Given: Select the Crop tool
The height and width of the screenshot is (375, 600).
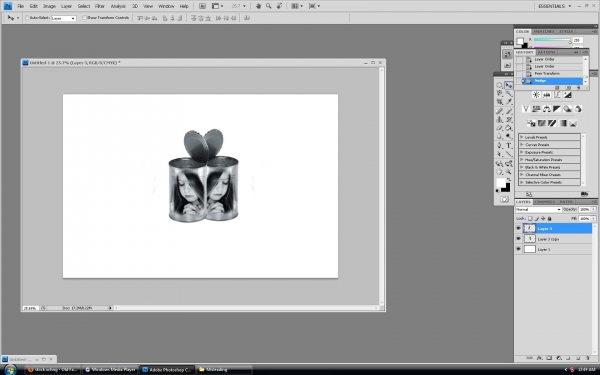Looking at the screenshot, I should pyautogui.click(x=499, y=102).
